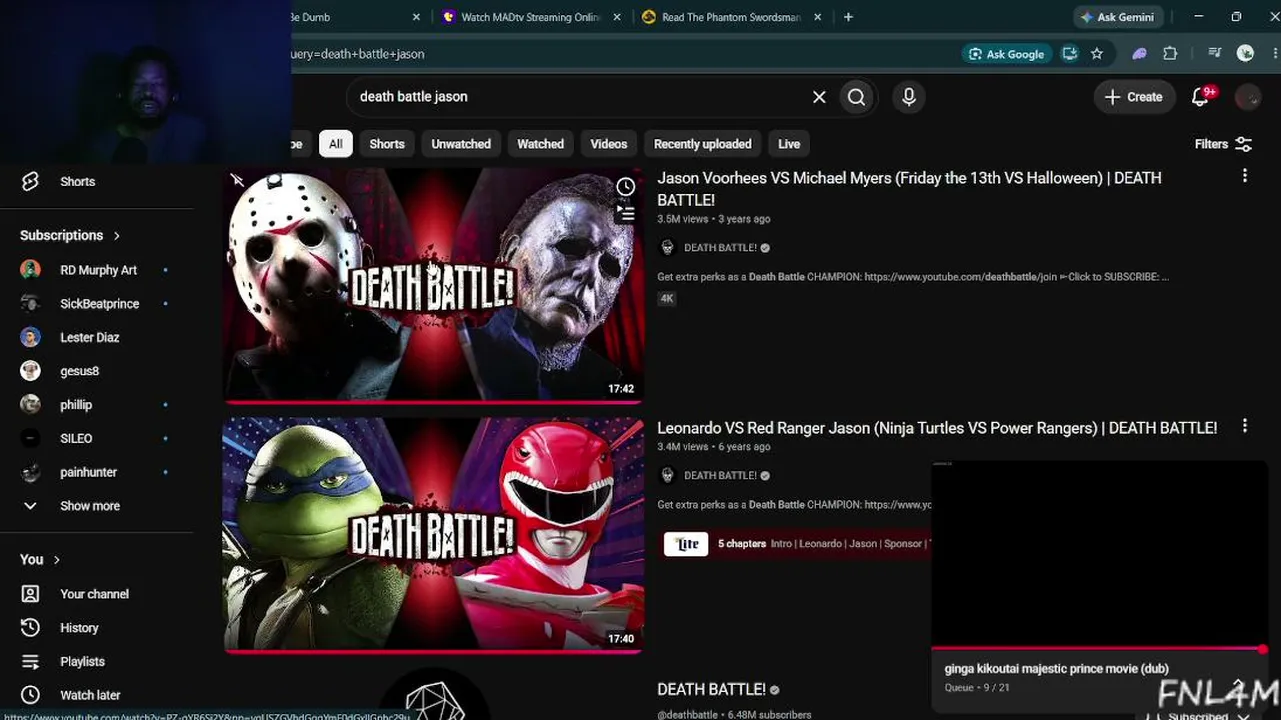Image resolution: width=1281 pixels, height=720 pixels.
Task: Click the magnifier search button
Action: tap(857, 97)
